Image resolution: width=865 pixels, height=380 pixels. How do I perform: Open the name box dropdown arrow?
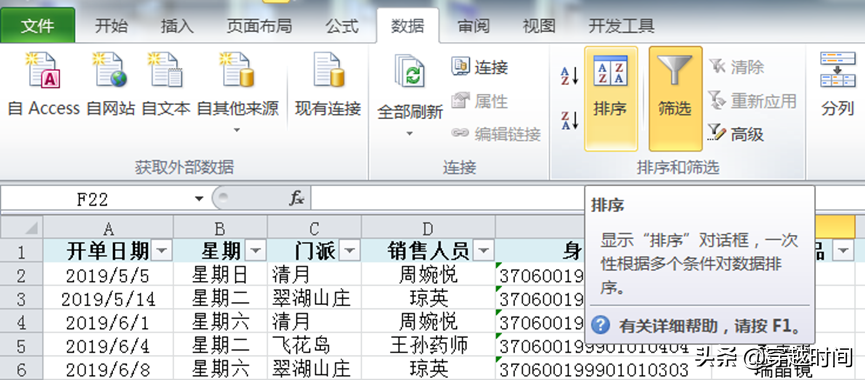[x=200, y=199]
